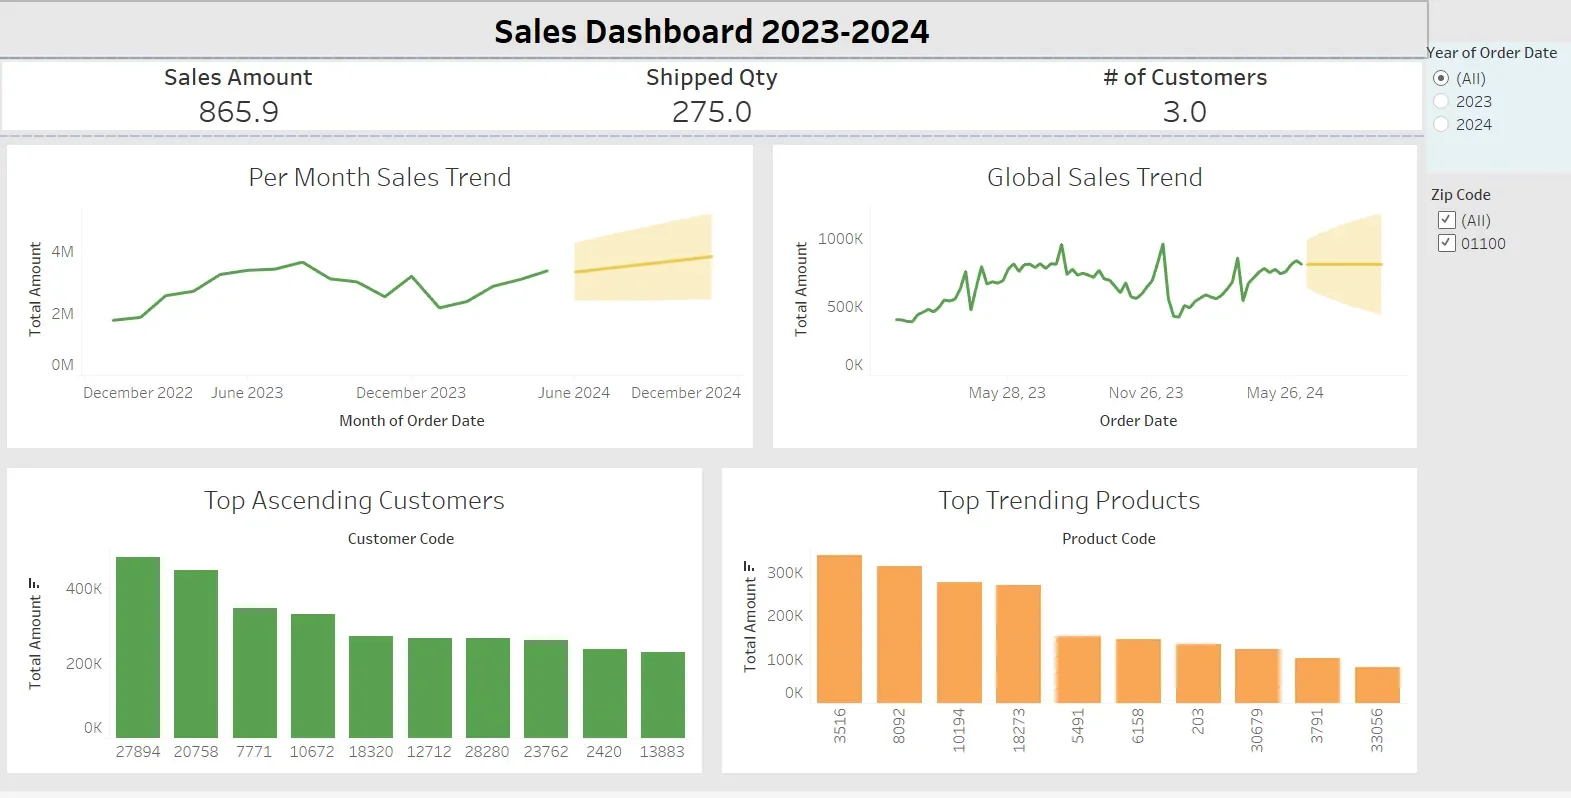This screenshot has height=798, width=1571.
Task: Select the 2024 year radio button
Action: point(1441,124)
